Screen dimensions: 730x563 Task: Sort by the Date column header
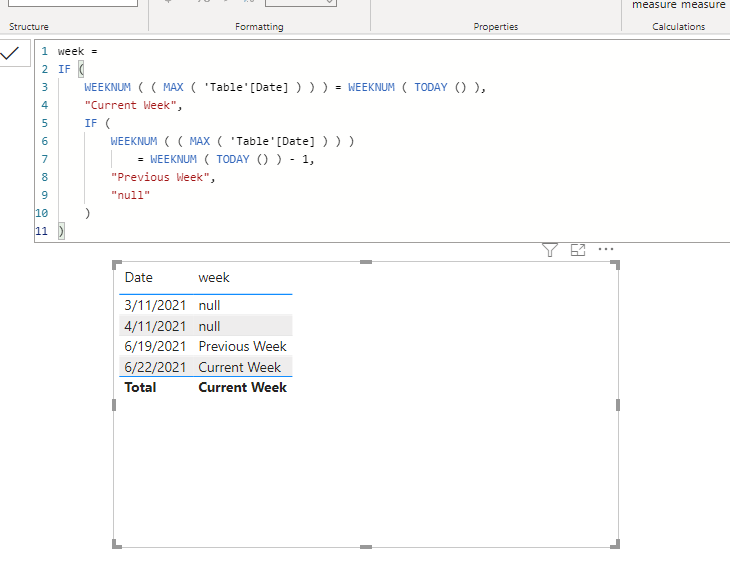[x=139, y=278]
